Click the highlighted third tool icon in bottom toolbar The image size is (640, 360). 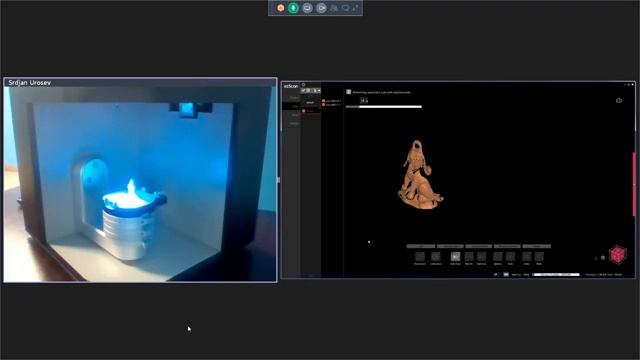click(x=455, y=256)
